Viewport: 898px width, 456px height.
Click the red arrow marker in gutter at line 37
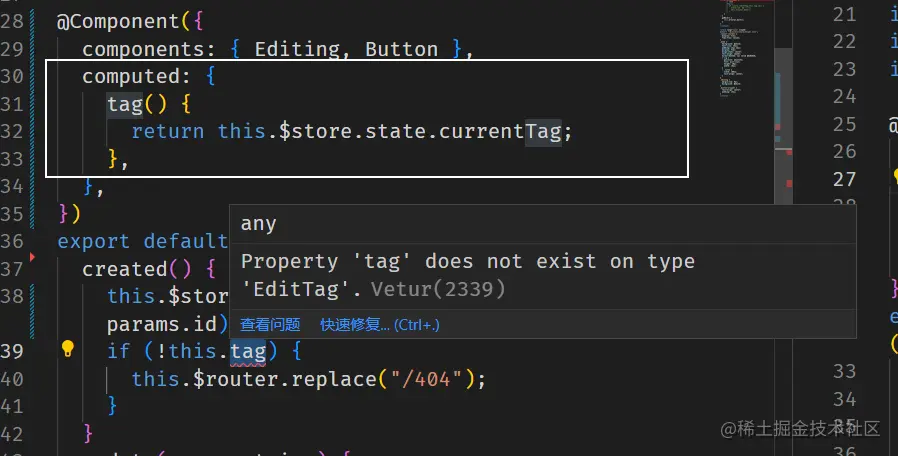(x=33, y=257)
